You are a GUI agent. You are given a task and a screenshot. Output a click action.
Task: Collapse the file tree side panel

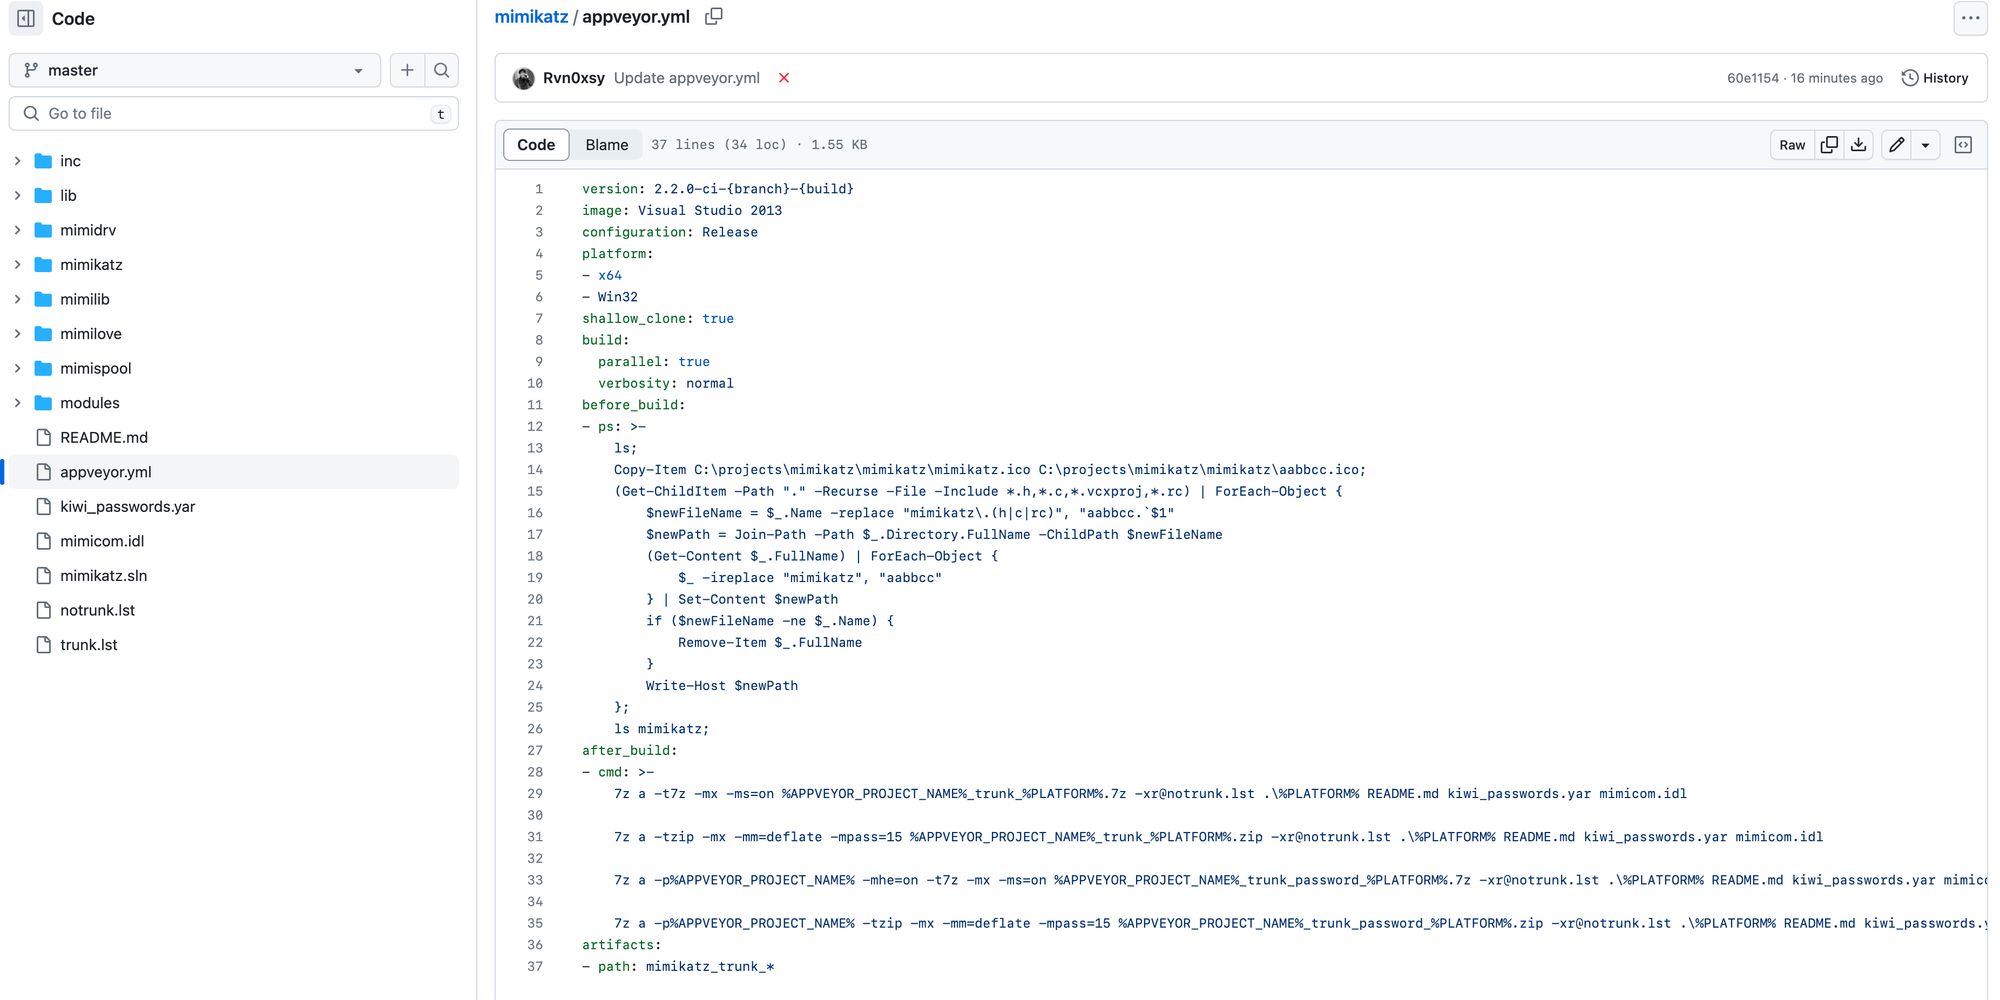[26, 18]
